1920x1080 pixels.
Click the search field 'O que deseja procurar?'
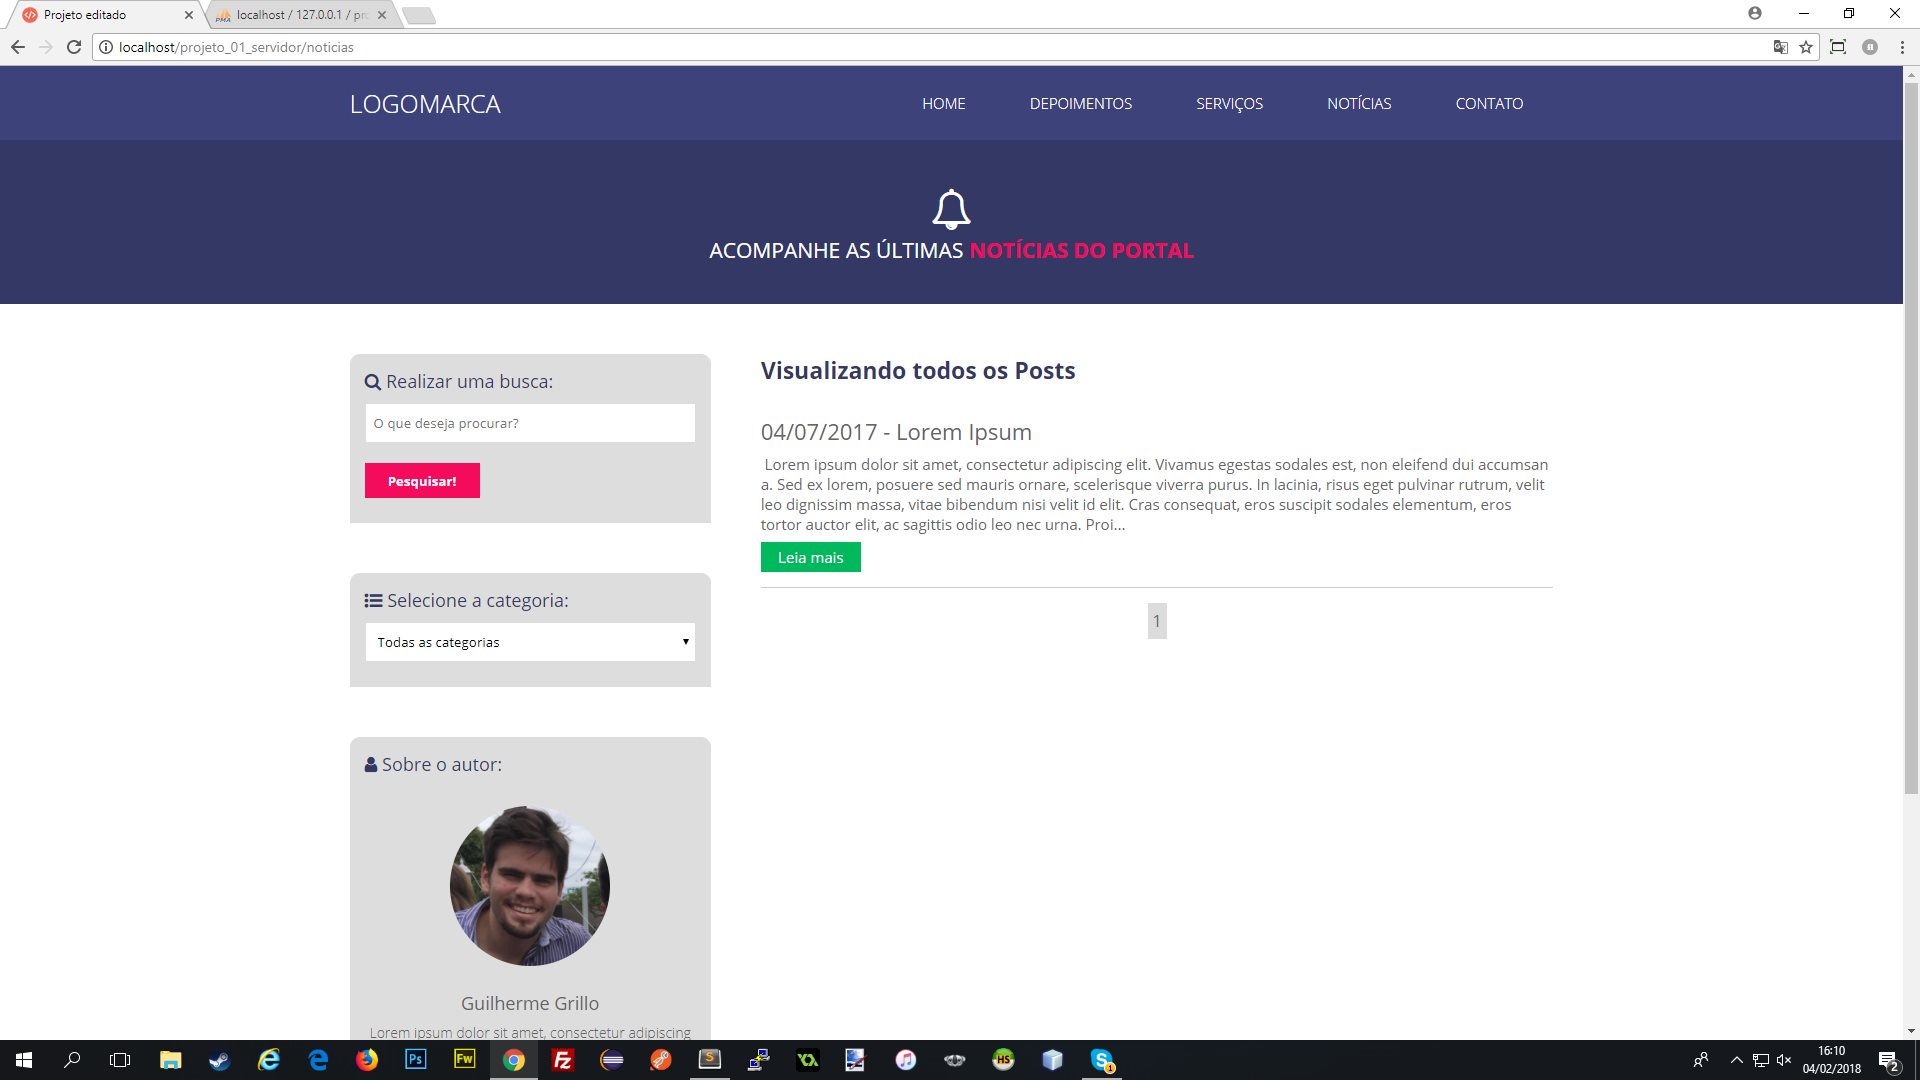pyautogui.click(x=530, y=423)
